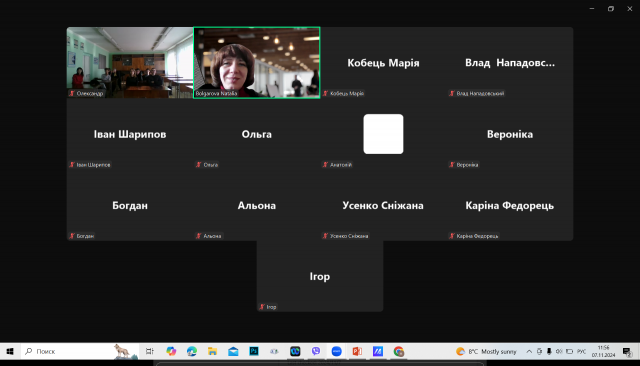Click muted mic icon beside Анатолій label
Screen dimensions: 640x366
pos(325,165)
